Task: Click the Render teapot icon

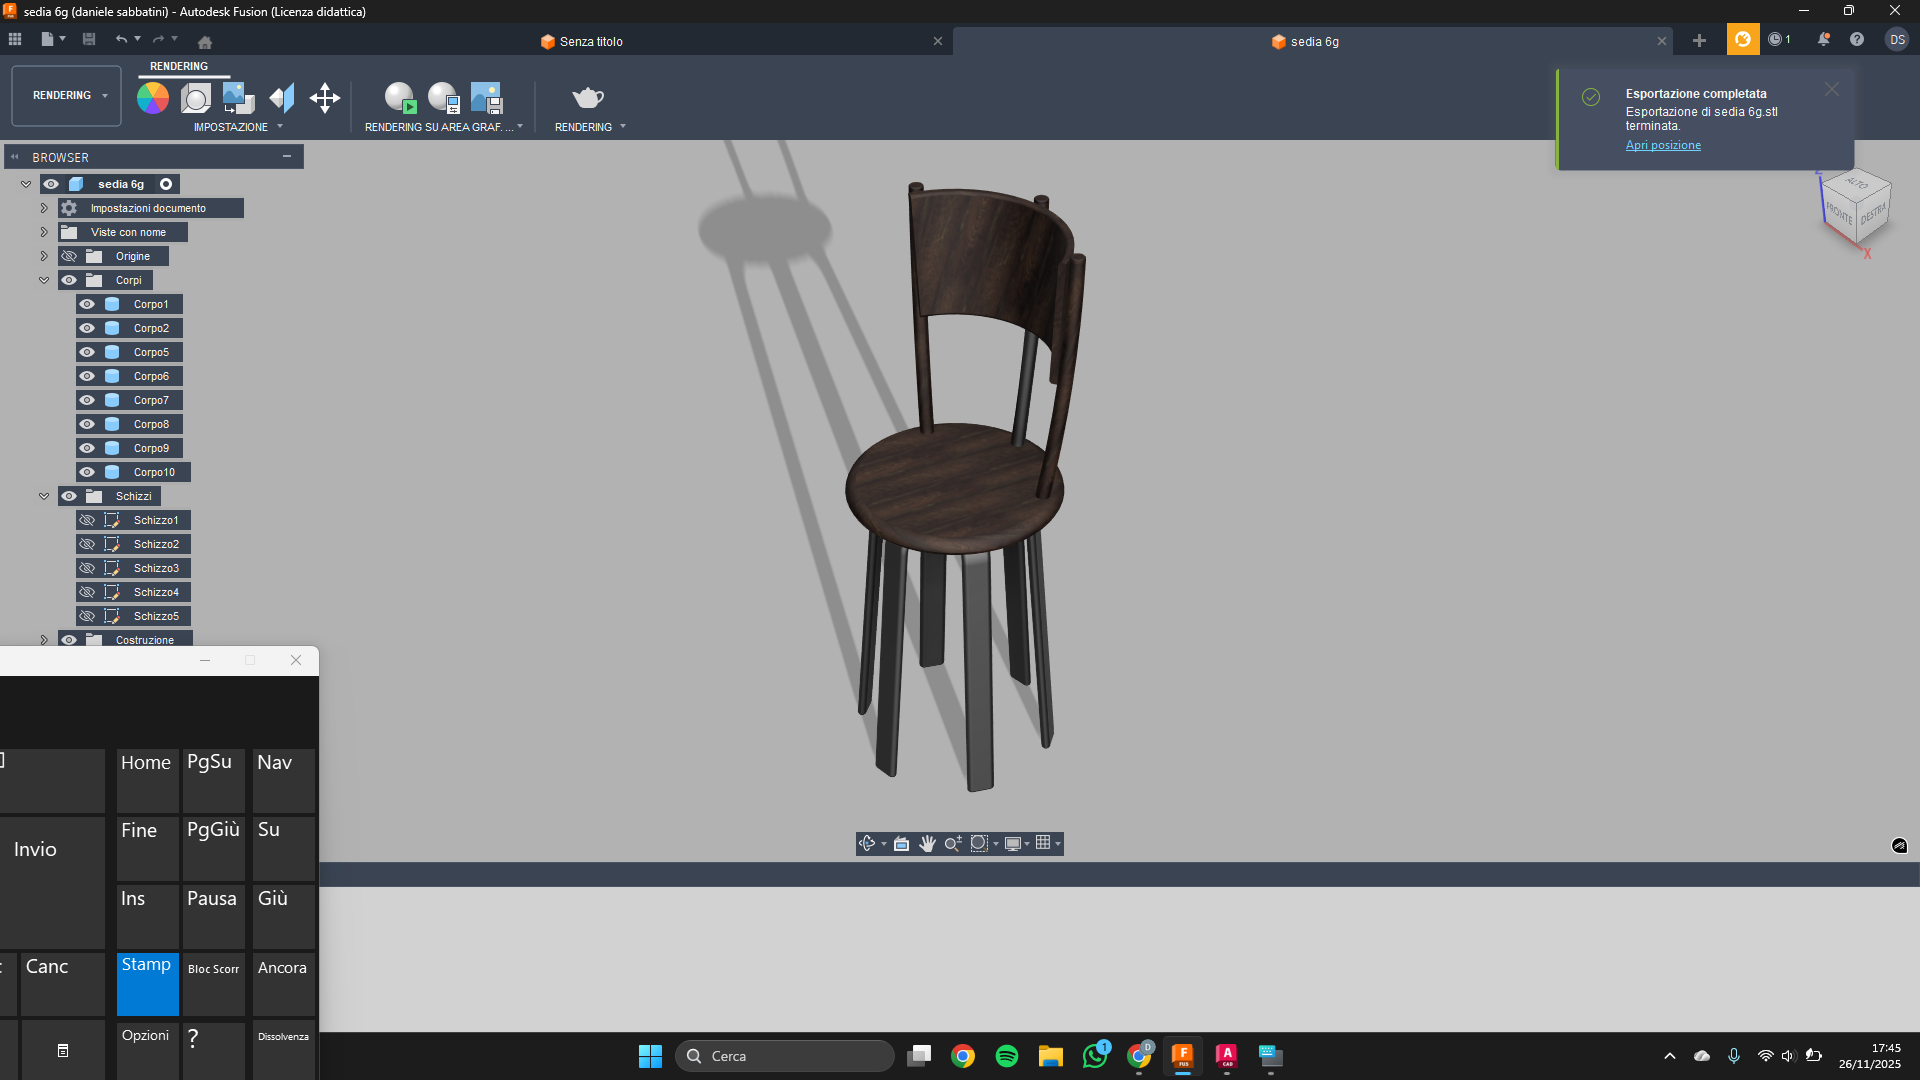Action: [588, 98]
